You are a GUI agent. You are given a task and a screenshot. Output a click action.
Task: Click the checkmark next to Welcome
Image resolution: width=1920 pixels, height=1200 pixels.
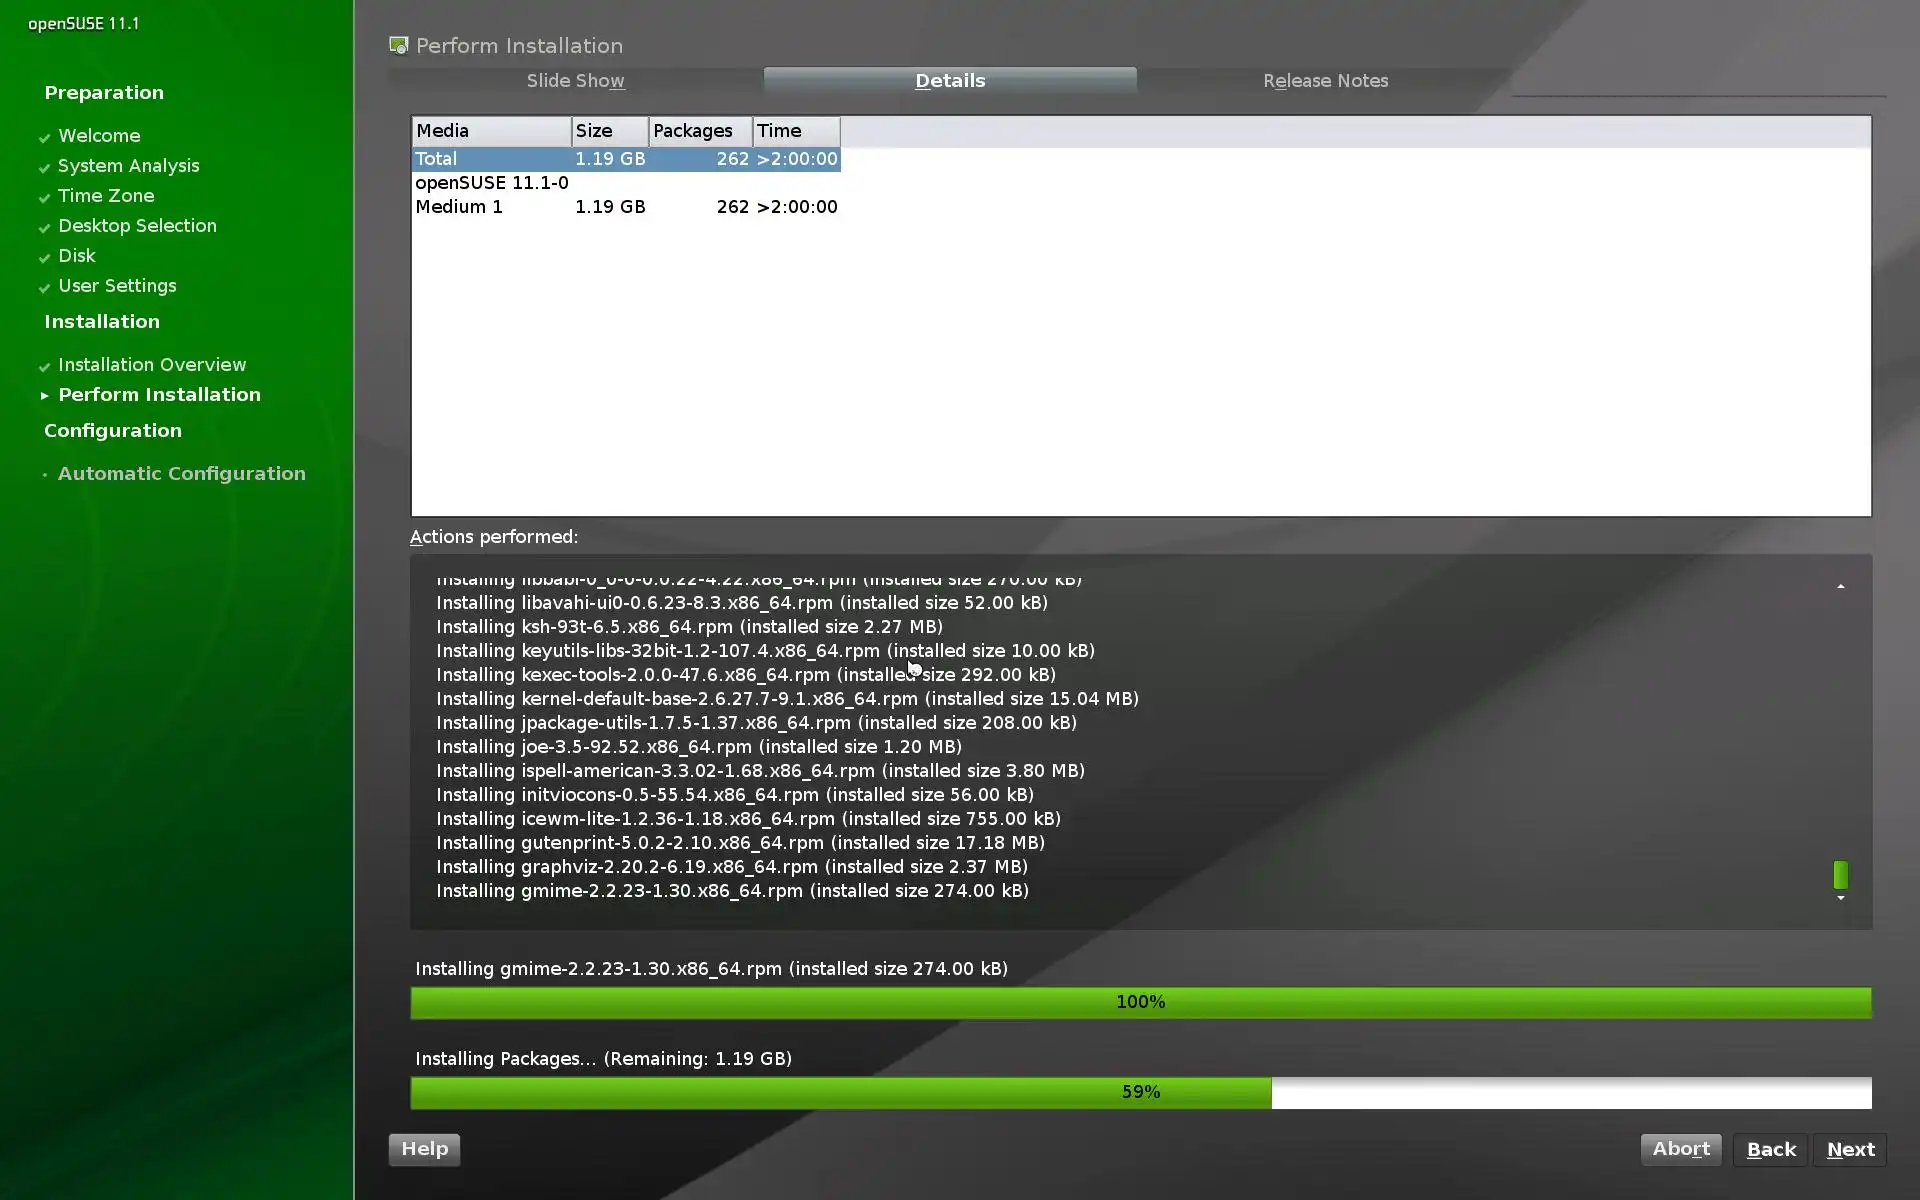[44, 137]
